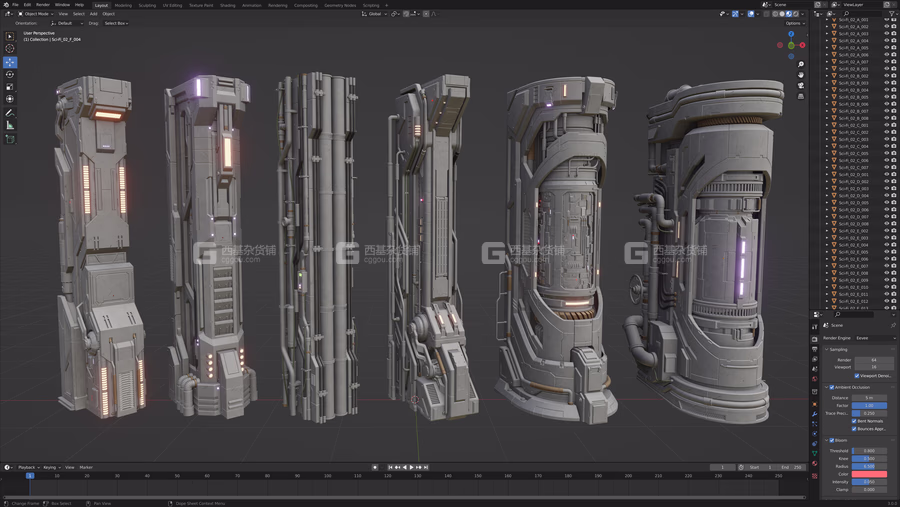
Task: Open the View Layer properties tab
Action: point(814,359)
